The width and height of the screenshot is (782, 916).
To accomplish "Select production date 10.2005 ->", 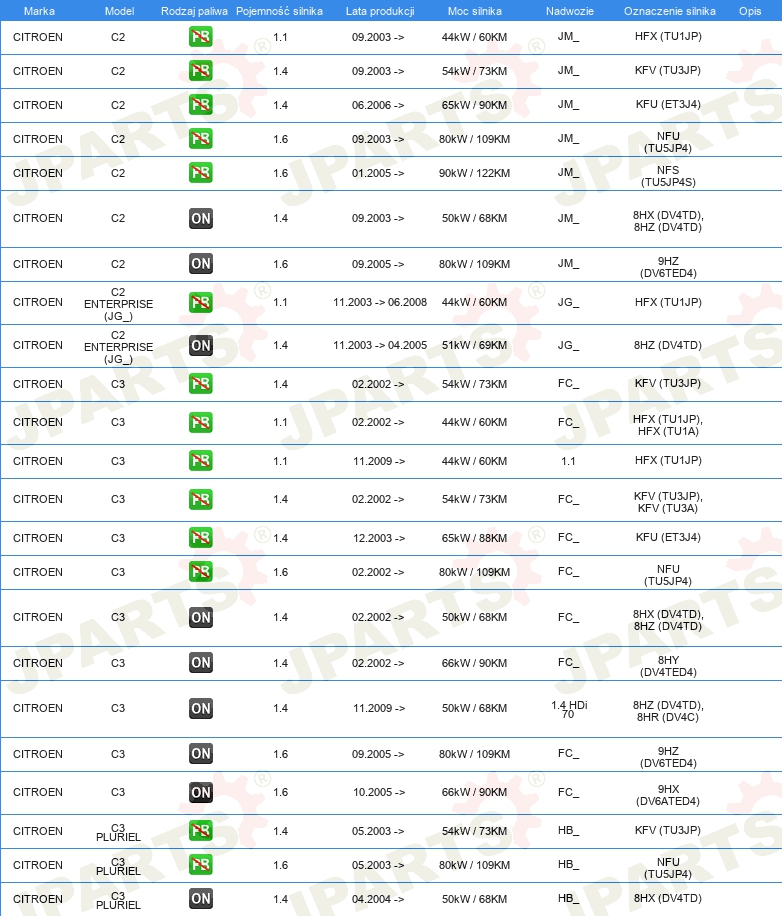I will coord(378,792).
